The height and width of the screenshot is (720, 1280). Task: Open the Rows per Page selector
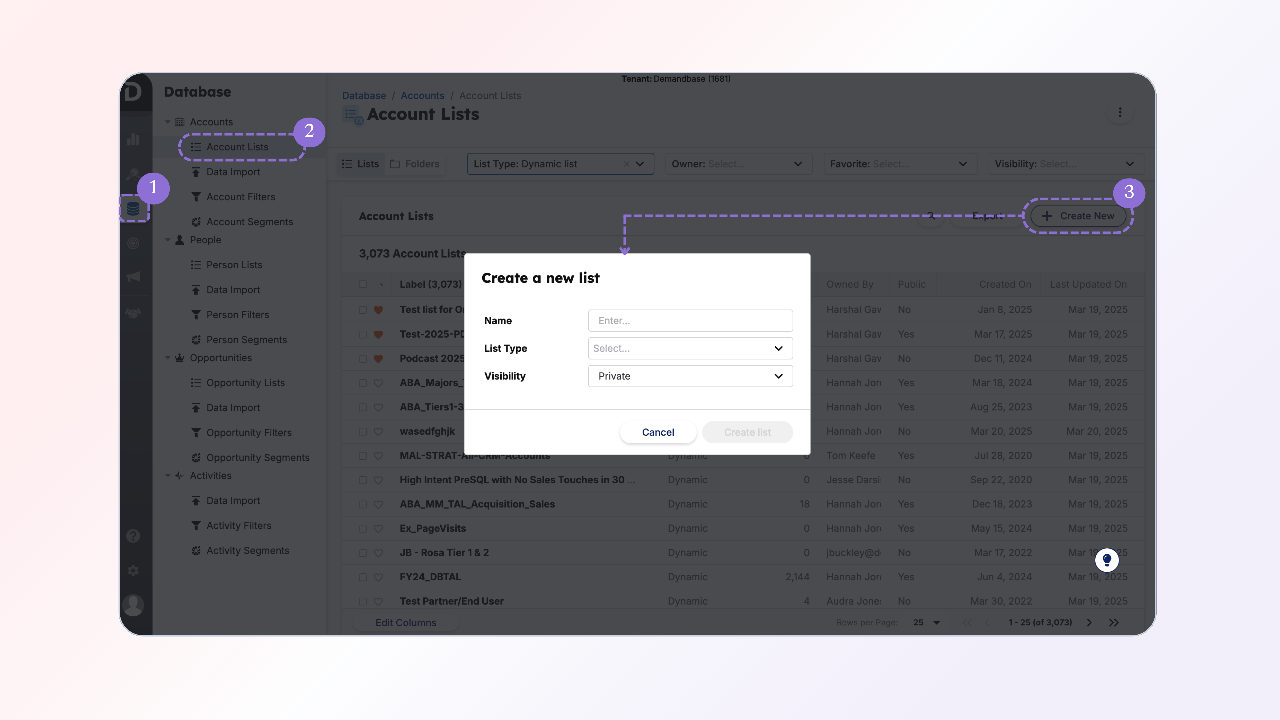coord(924,622)
